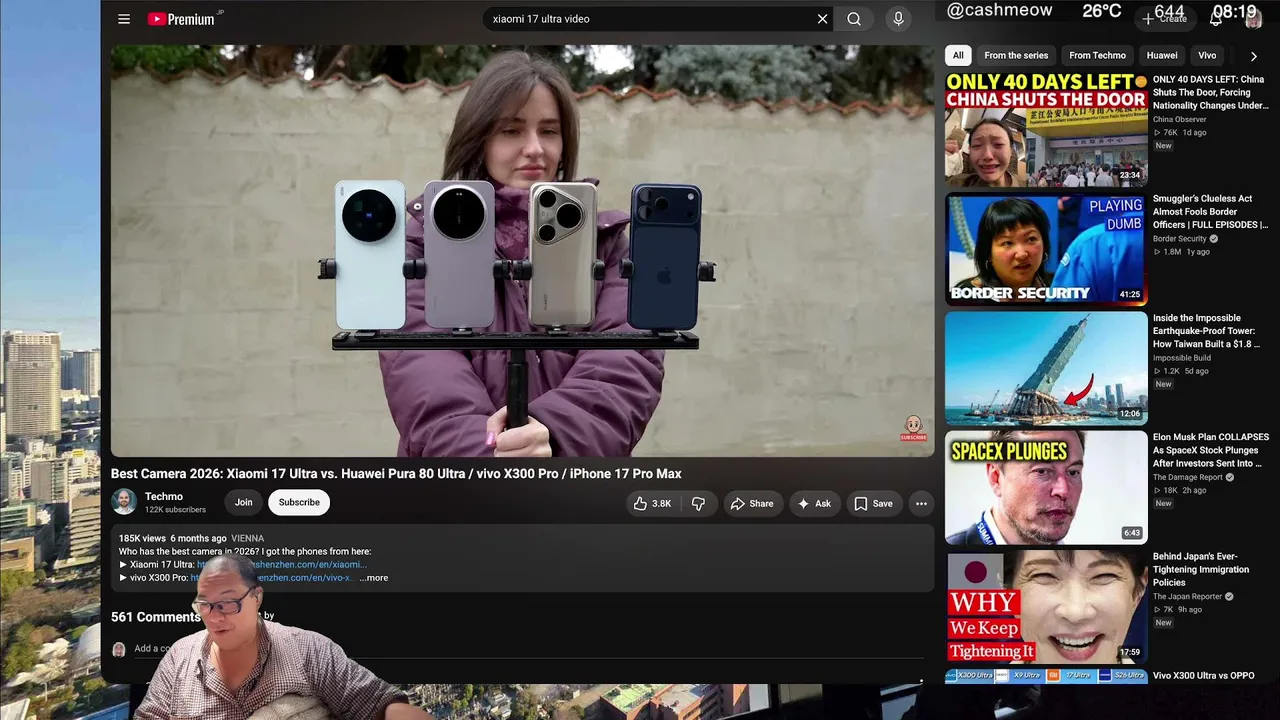Image resolution: width=1280 pixels, height=720 pixels.
Task: Open Smuggler's Clueless Act video title
Action: [1210, 212]
